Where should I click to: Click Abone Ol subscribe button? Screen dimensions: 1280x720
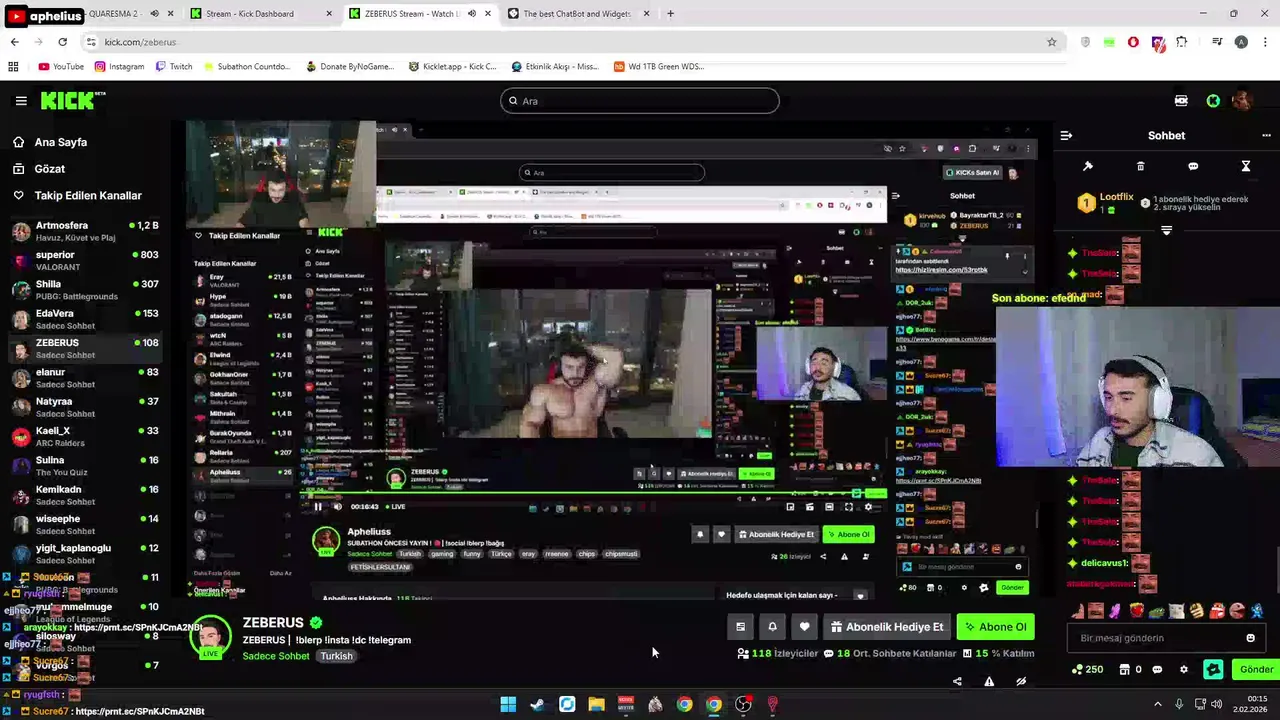(x=995, y=627)
